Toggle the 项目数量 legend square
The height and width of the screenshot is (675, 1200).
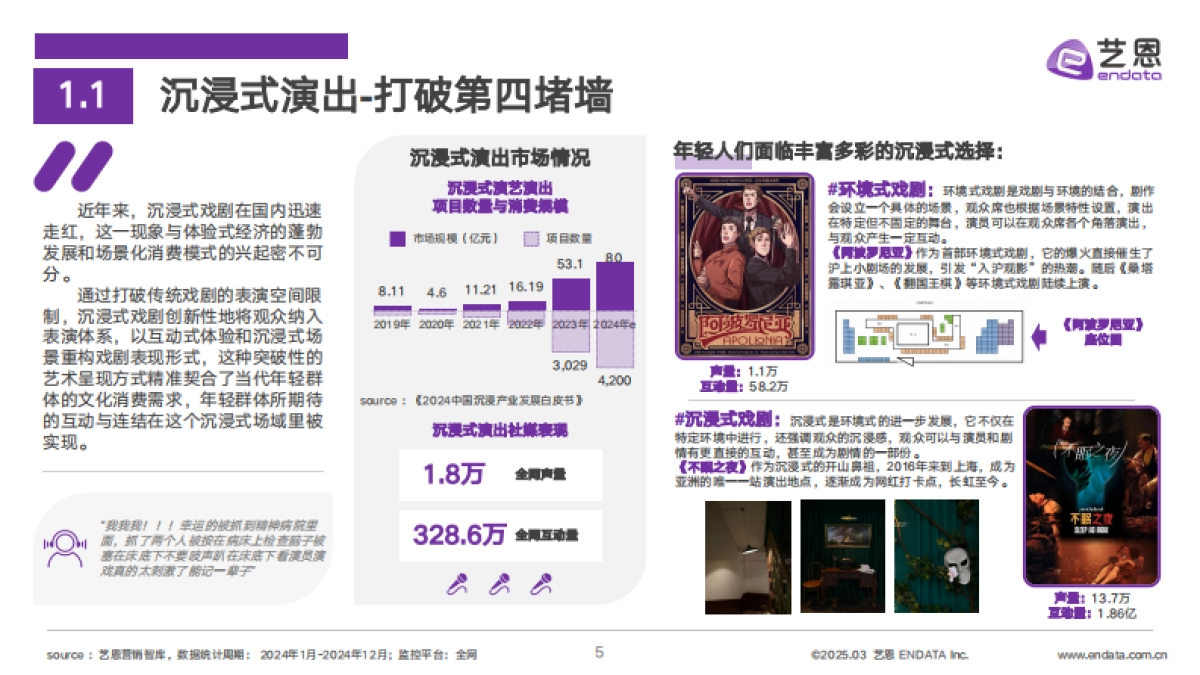pos(530,239)
